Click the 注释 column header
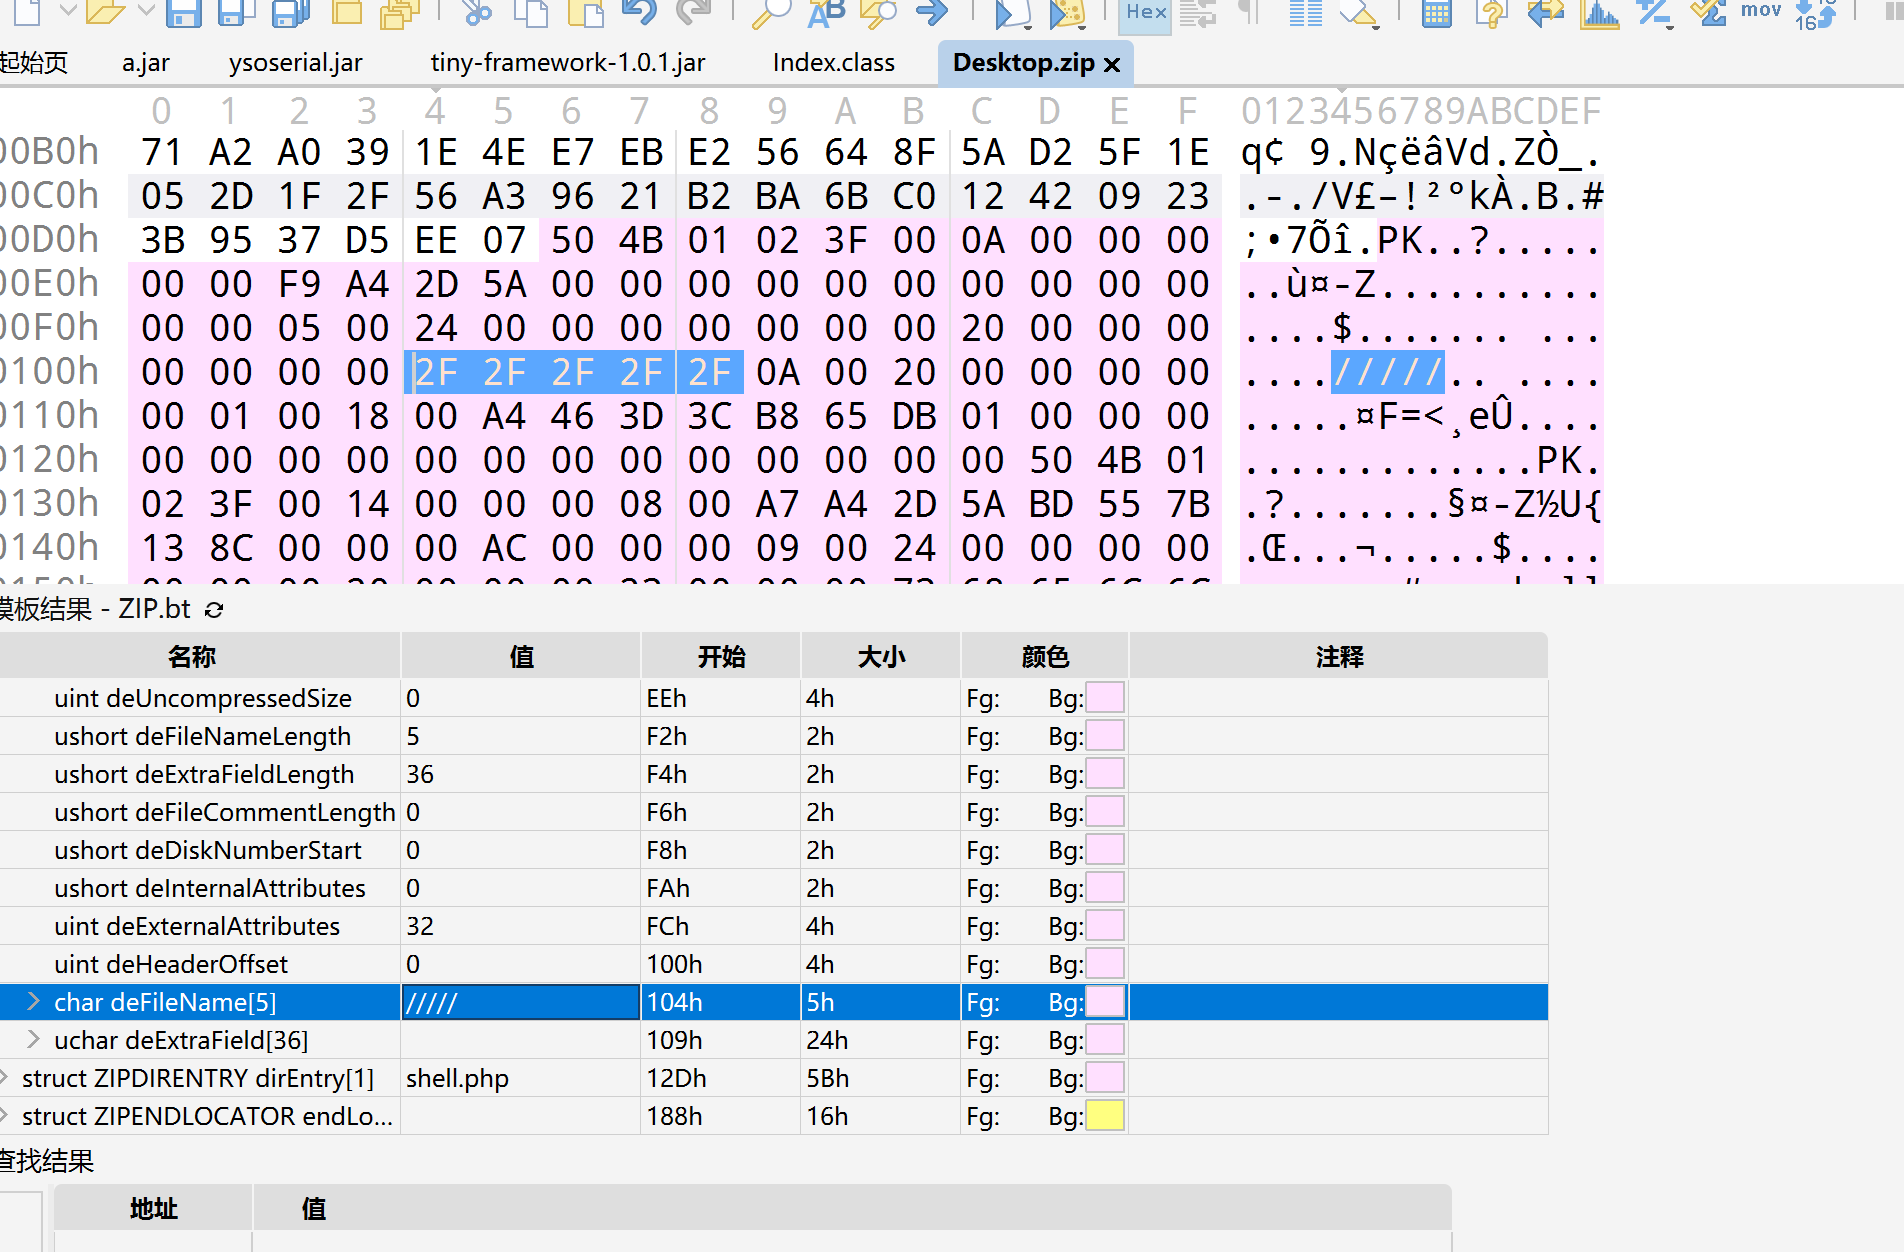 (1339, 656)
